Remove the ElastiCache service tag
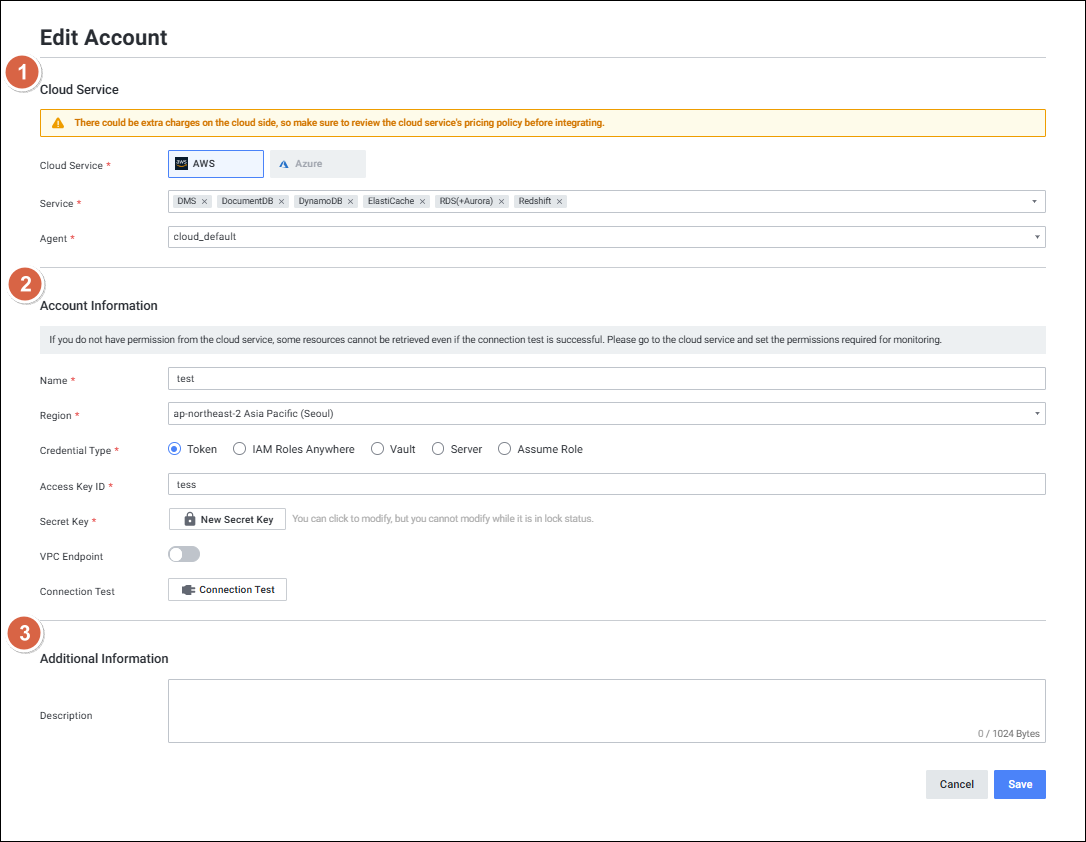1086x842 pixels. (x=423, y=202)
